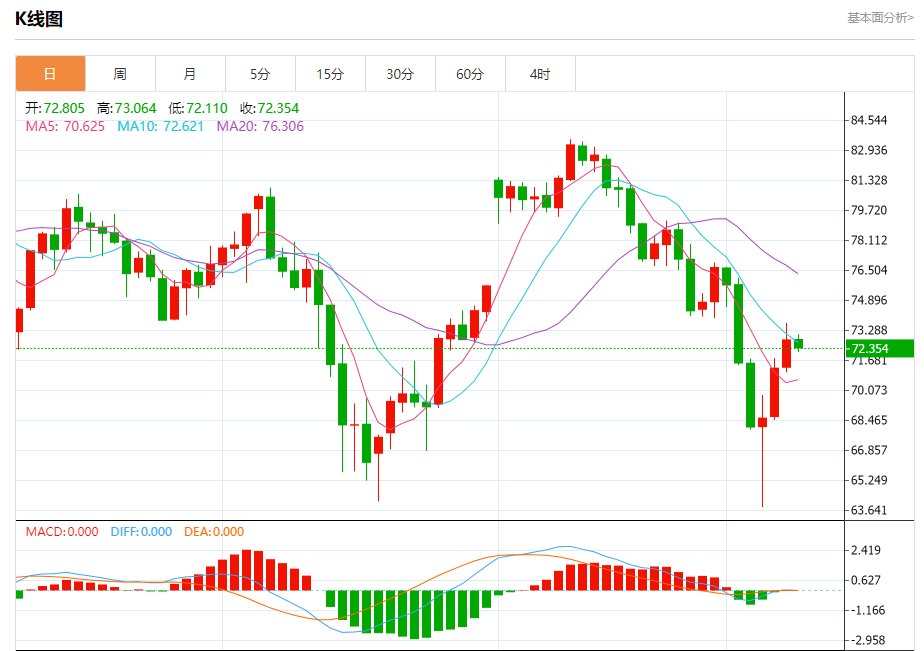924x651 pixels.
Task: Click the 收:72.354 close value
Action: coord(269,108)
